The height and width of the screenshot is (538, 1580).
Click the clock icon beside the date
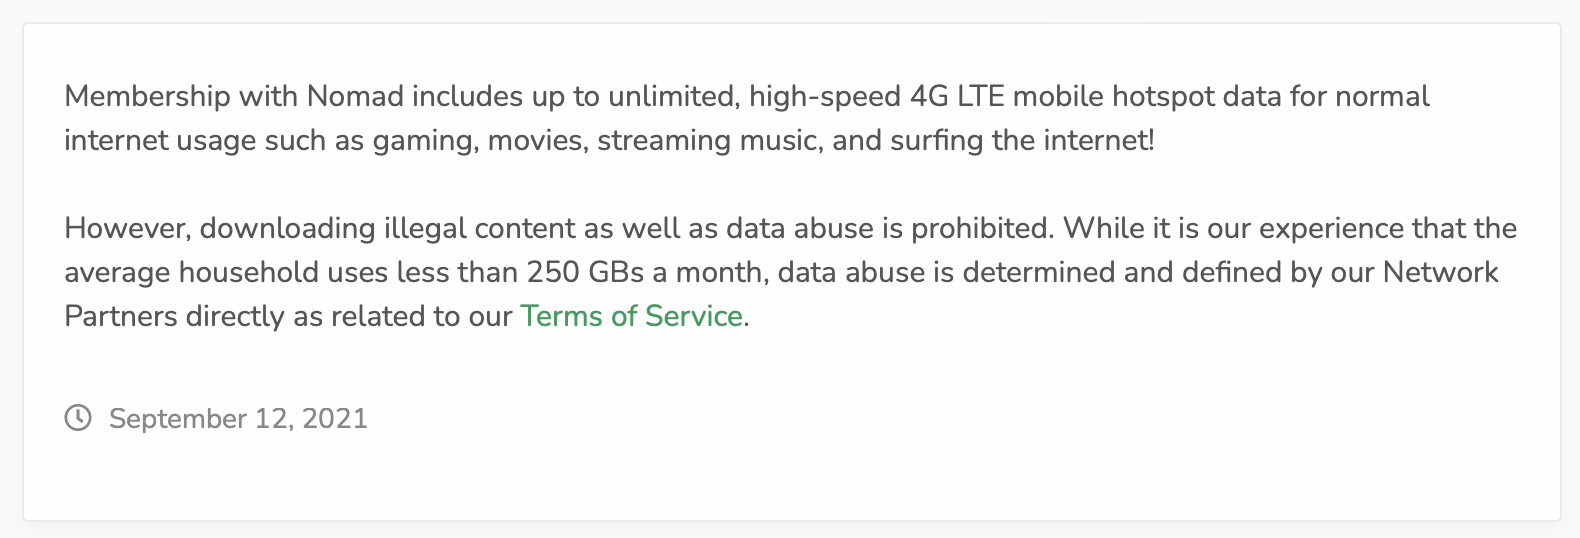tap(78, 418)
